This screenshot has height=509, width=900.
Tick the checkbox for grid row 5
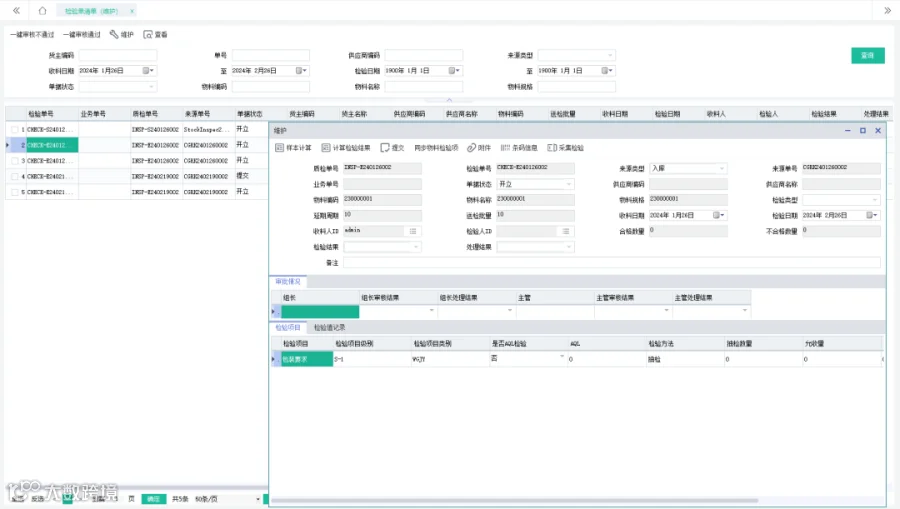[x=14, y=192]
